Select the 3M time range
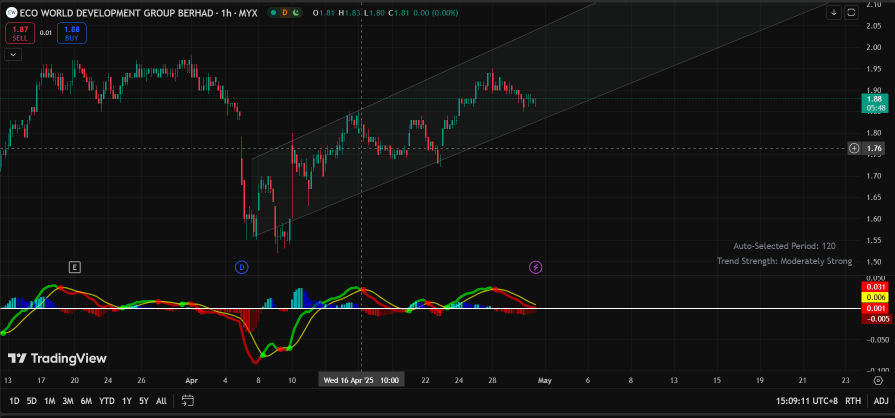 pos(68,401)
